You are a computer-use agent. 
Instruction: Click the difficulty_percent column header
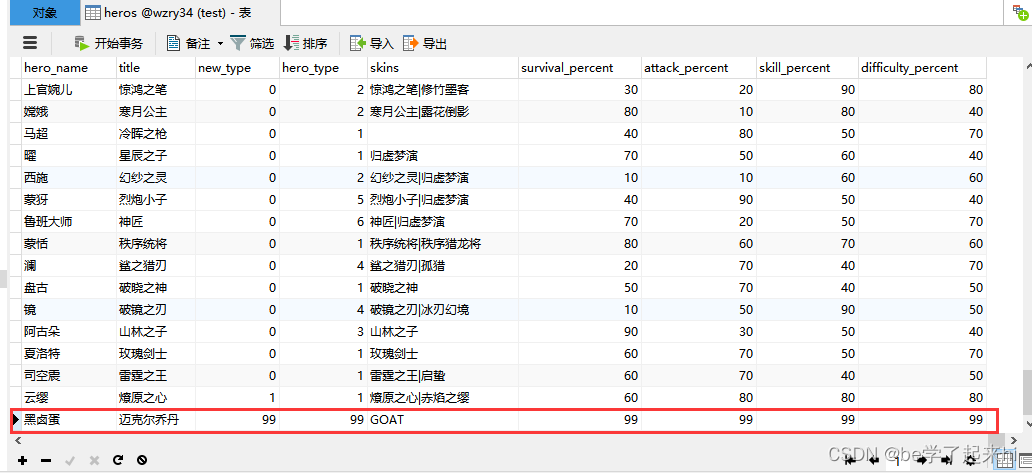(x=923, y=68)
